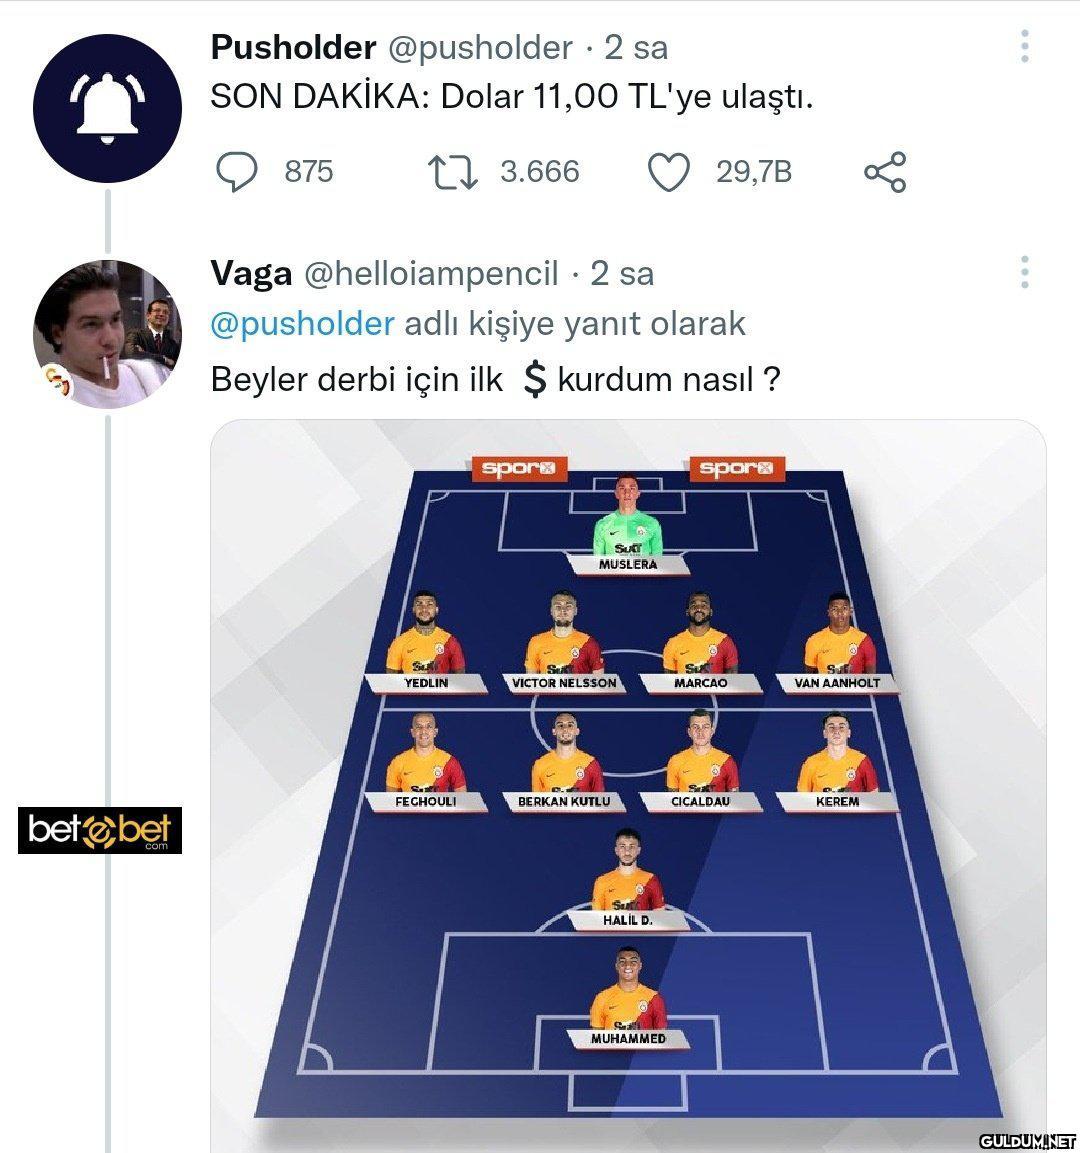
Task: Open the lineup image at Muslera goalkeeper
Action: tap(628, 524)
